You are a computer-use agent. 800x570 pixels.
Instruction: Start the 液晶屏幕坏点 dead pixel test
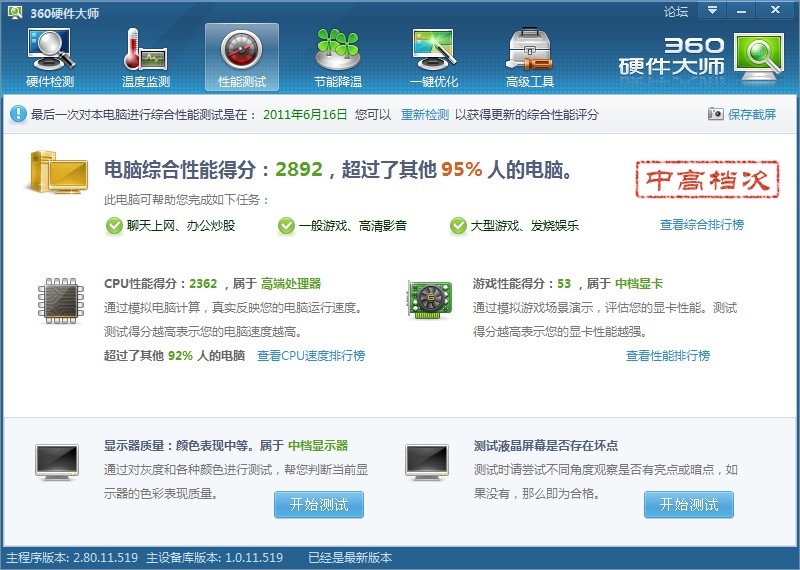[689, 505]
